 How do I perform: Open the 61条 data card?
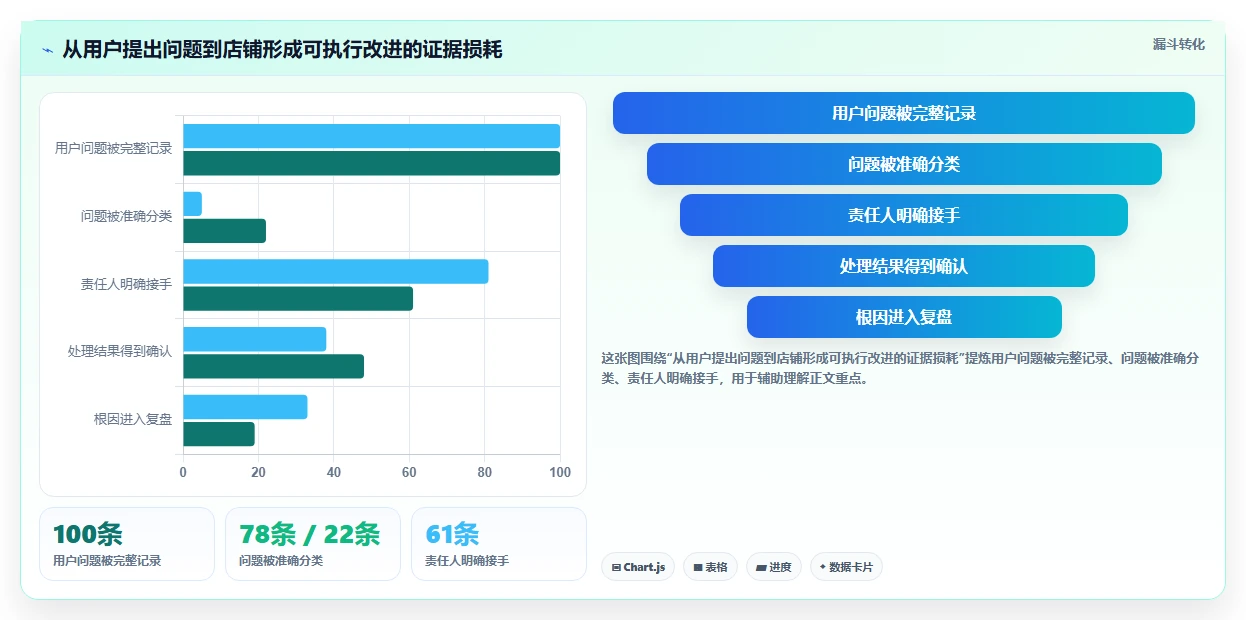499,544
